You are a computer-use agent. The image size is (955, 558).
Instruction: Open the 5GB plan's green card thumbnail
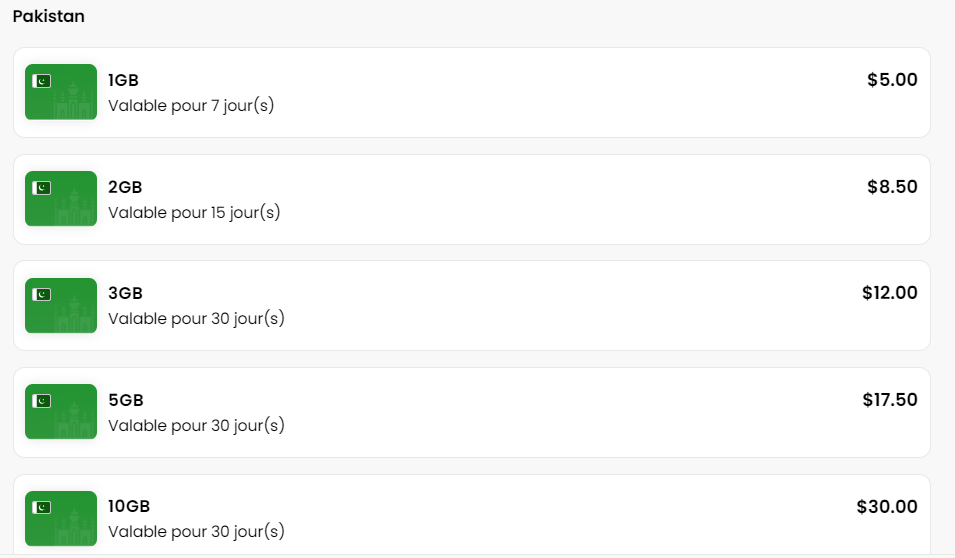pos(61,412)
